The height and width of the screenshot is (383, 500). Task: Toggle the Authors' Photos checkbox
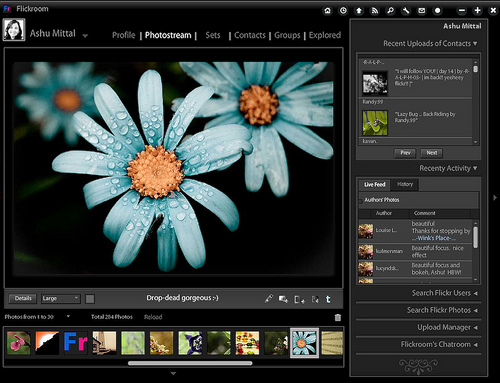click(360, 201)
